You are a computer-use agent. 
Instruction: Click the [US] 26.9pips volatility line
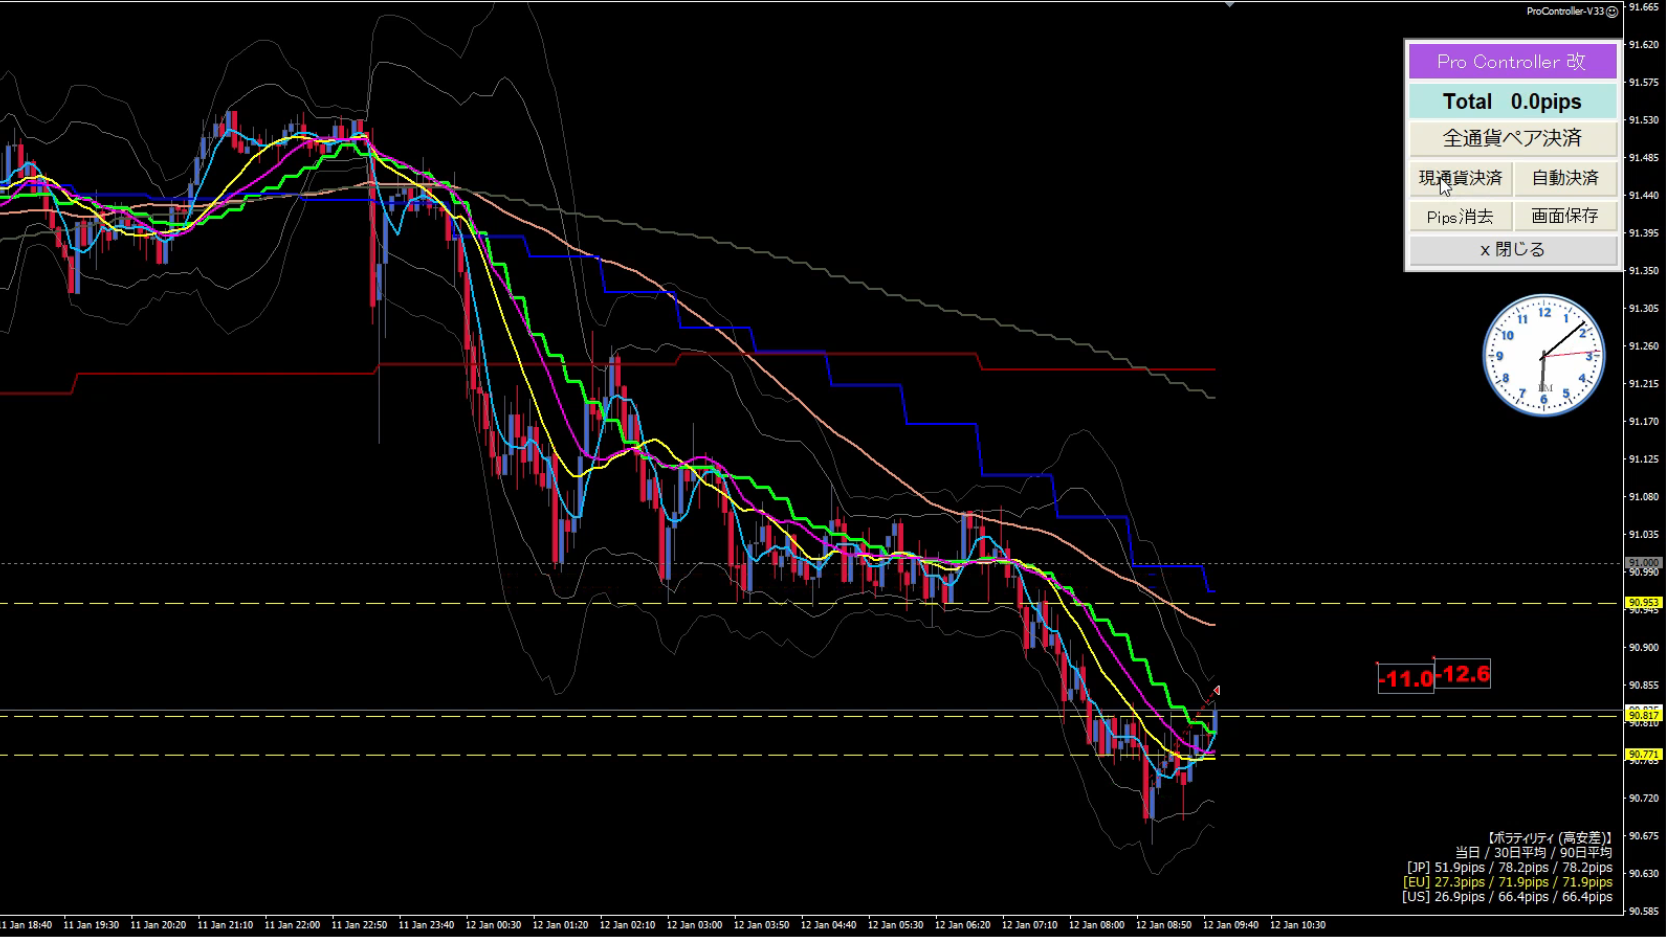click(1507, 897)
